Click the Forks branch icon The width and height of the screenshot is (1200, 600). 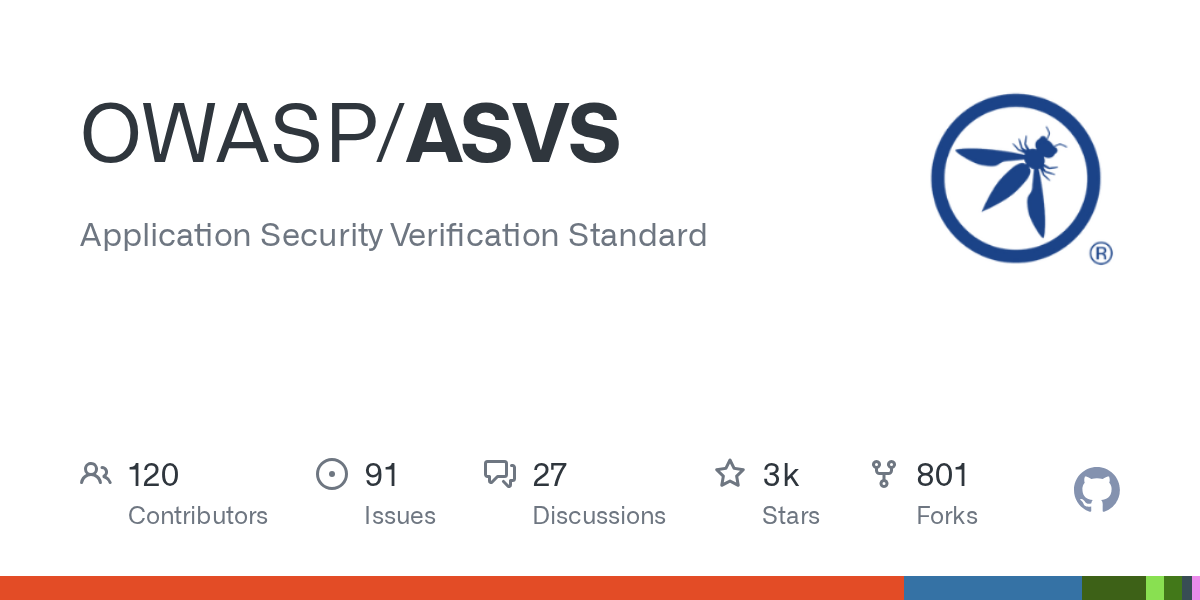(884, 474)
